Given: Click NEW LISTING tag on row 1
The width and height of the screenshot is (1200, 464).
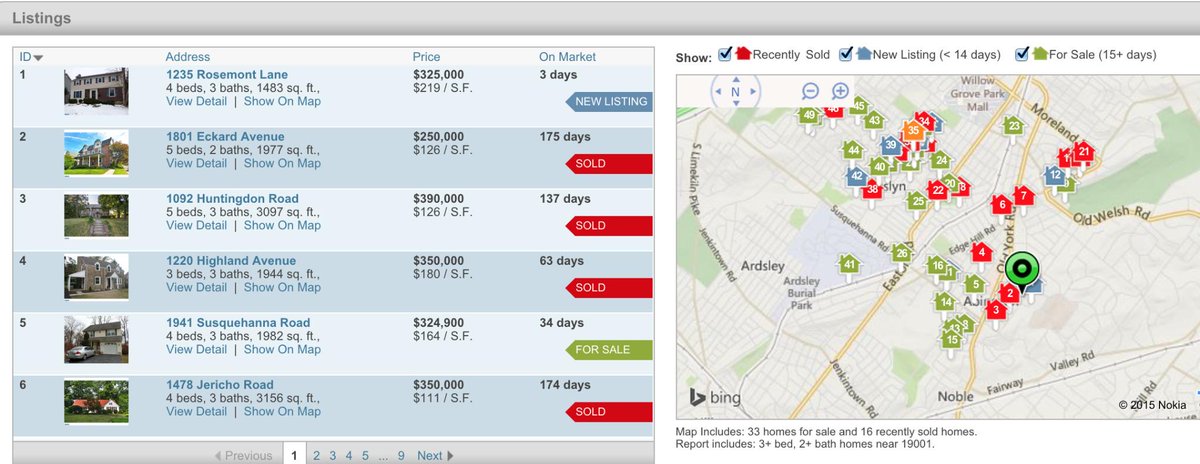Looking at the screenshot, I should click(609, 102).
